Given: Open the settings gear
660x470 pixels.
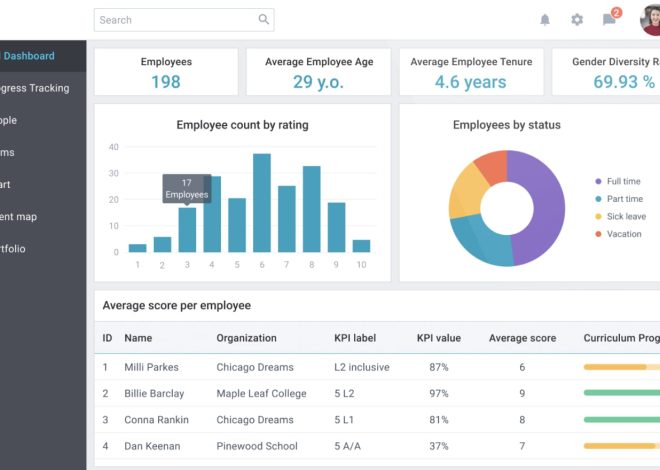Looking at the screenshot, I should [577, 19].
